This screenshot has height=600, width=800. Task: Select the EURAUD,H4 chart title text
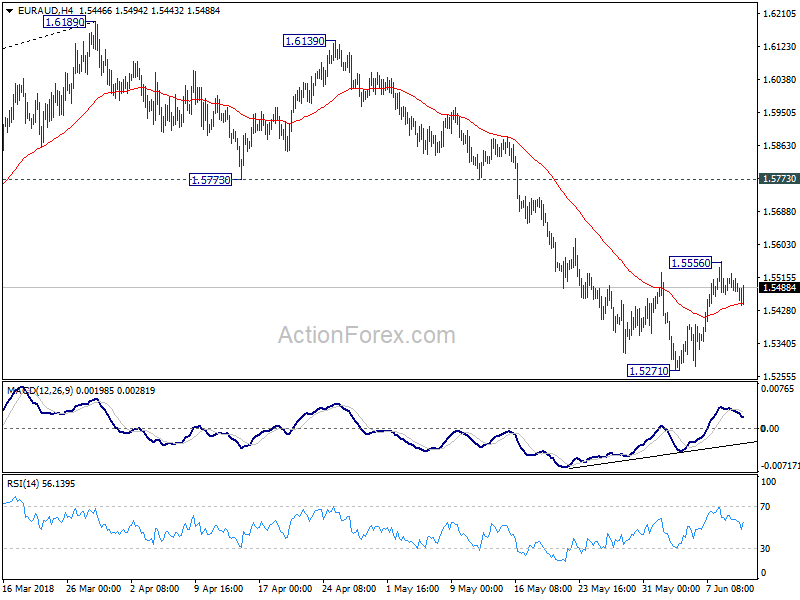[45, 11]
